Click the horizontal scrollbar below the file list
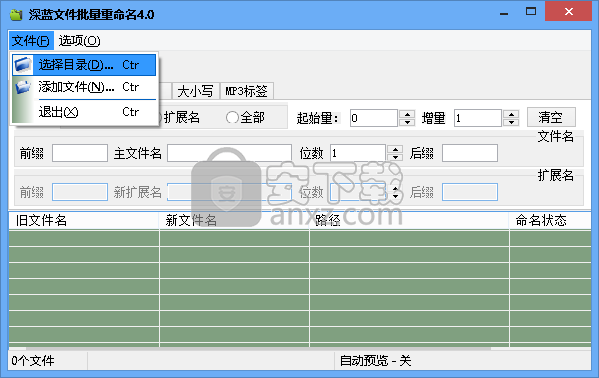 click(258, 349)
